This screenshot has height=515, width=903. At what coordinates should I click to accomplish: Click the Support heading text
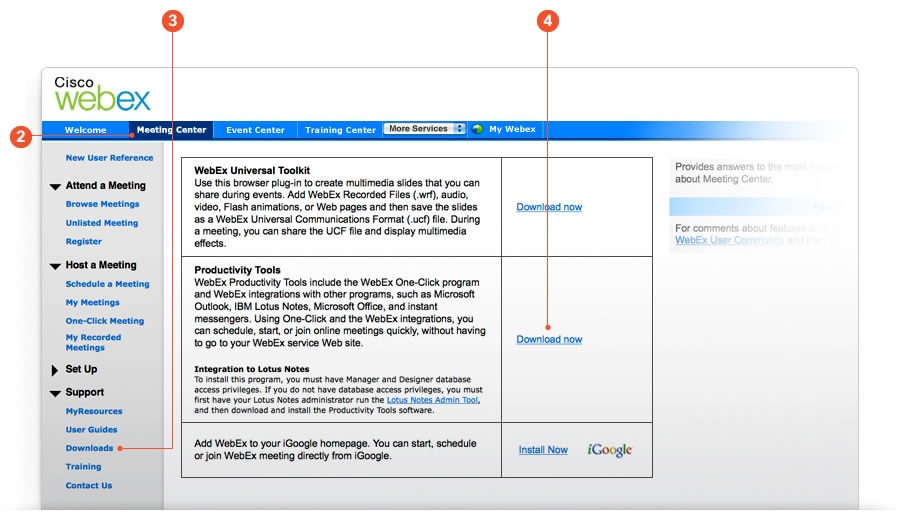point(85,392)
